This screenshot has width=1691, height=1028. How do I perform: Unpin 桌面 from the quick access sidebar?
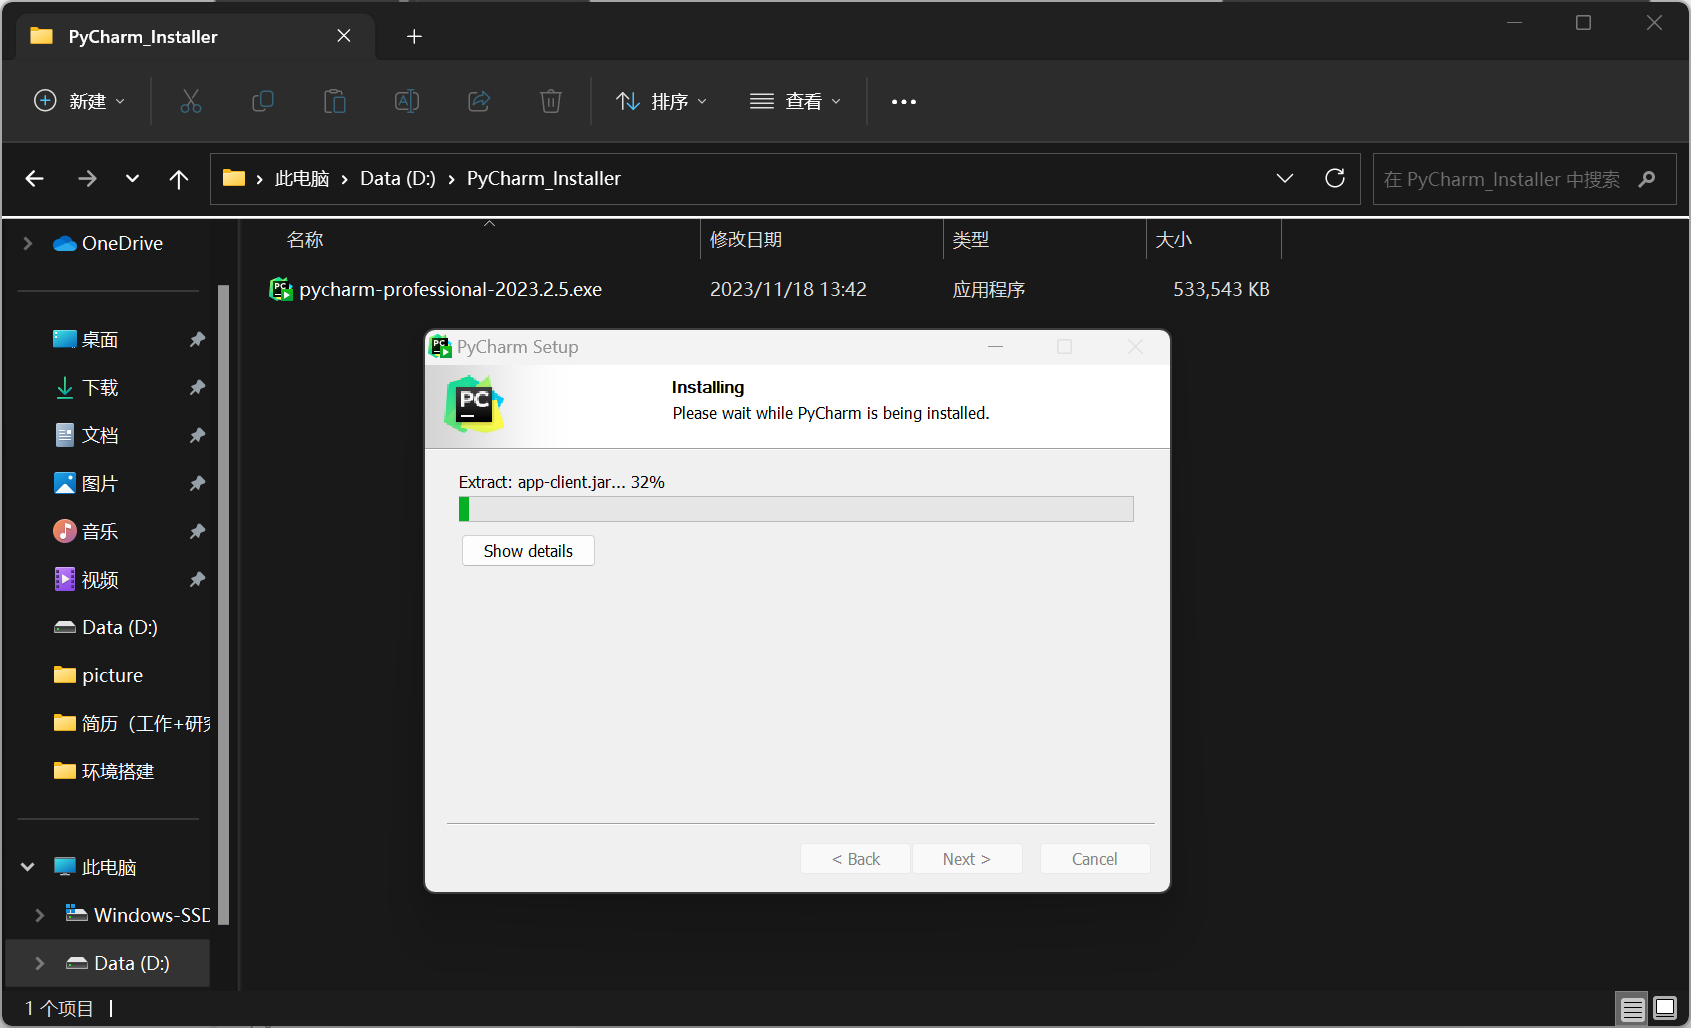pyautogui.click(x=196, y=339)
